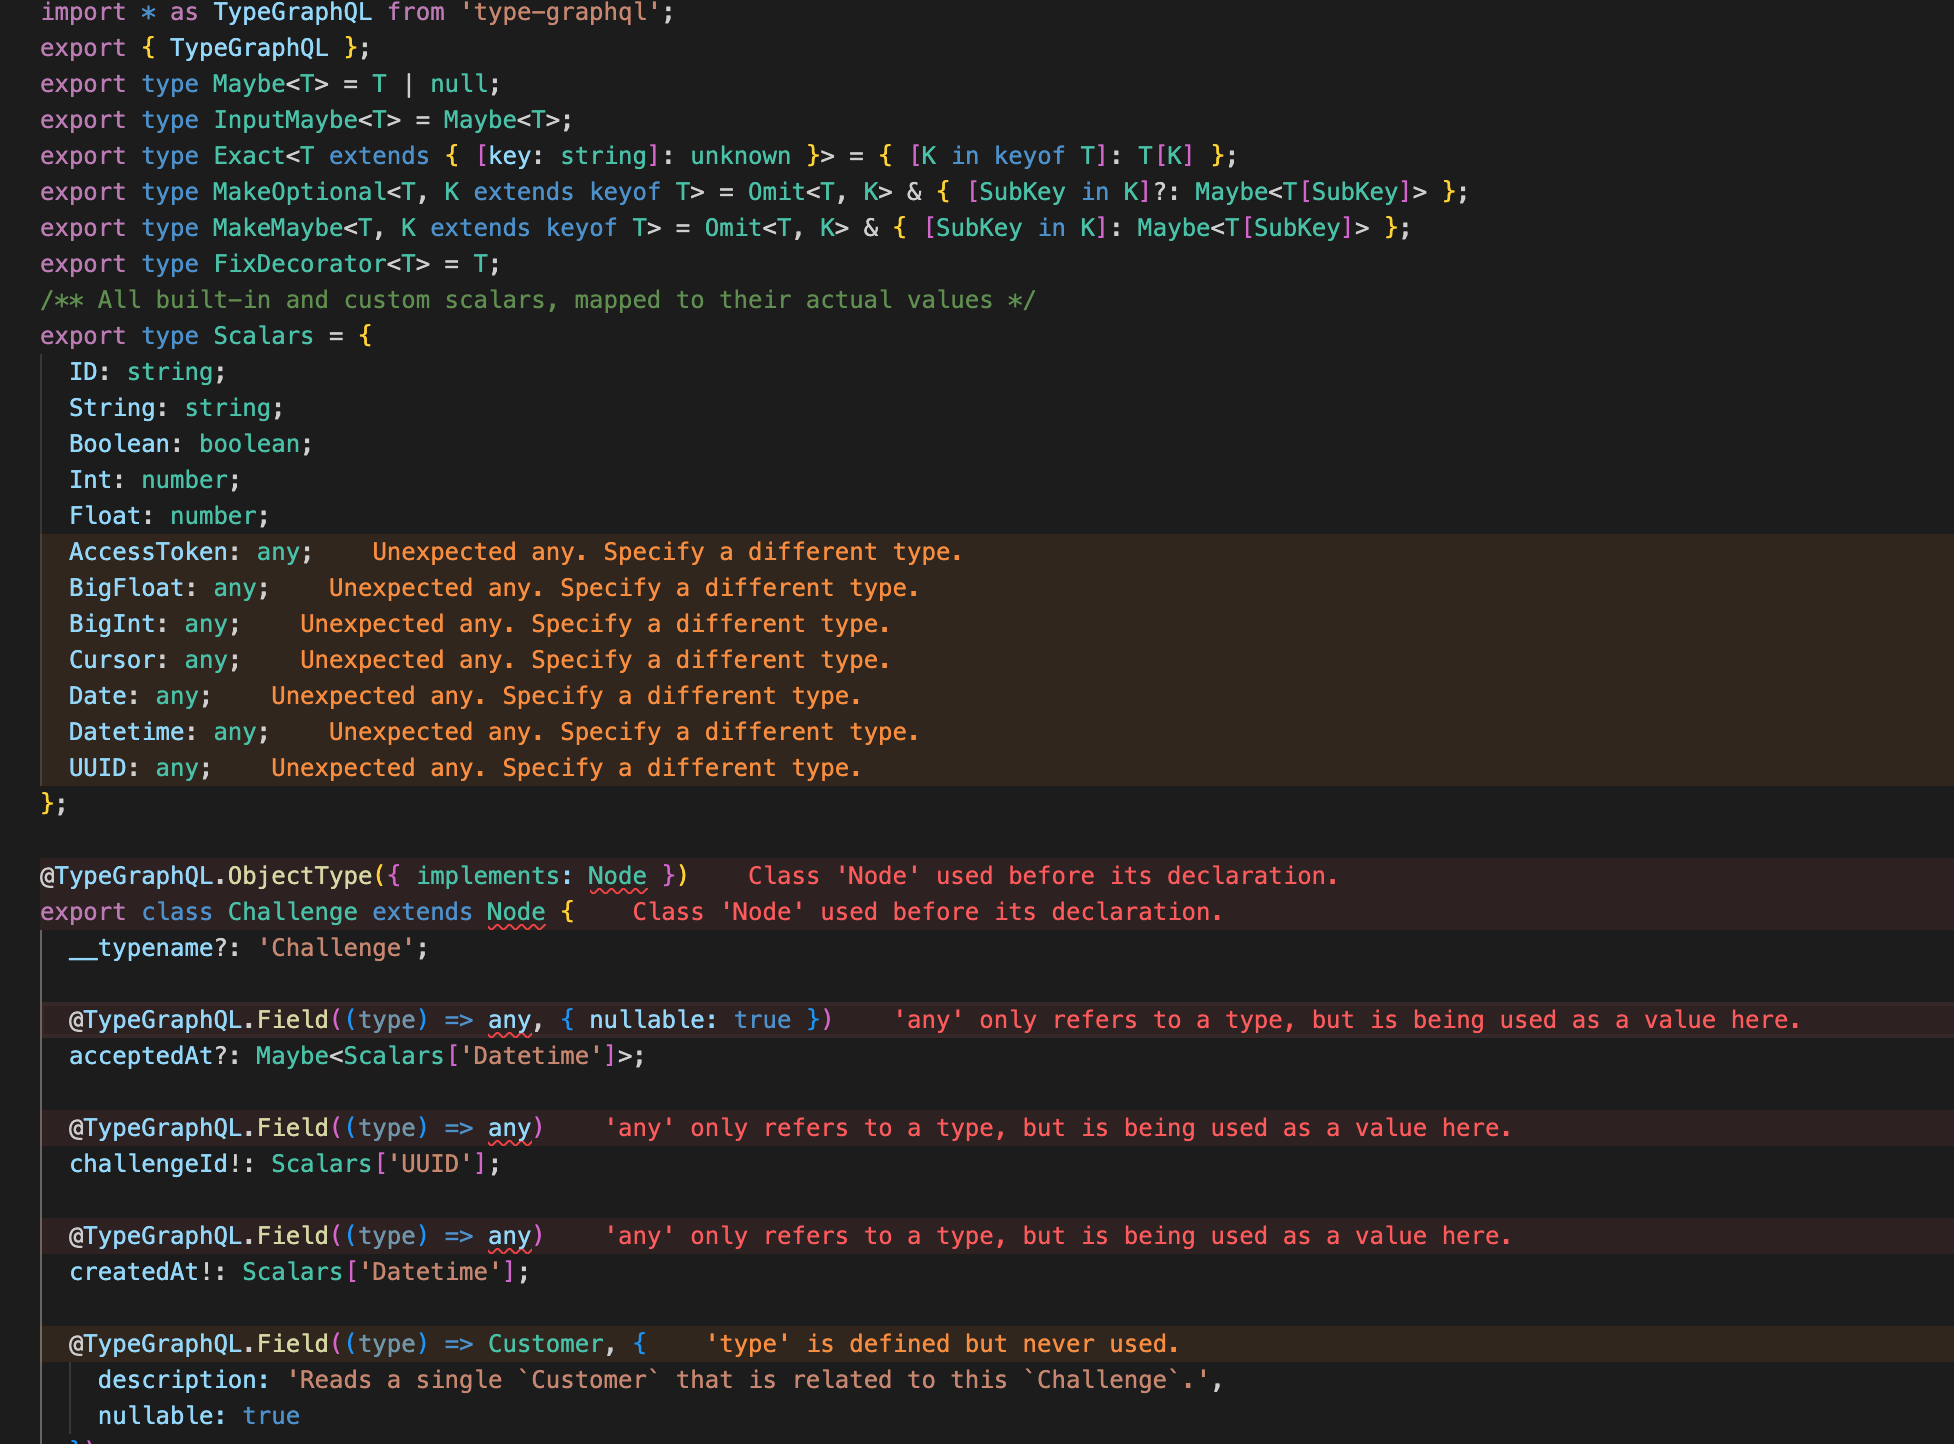Click the 'All built-in and custom scalars' comment
This screenshot has width=1954, height=1444.
pyautogui.click(x=538, y=300)
